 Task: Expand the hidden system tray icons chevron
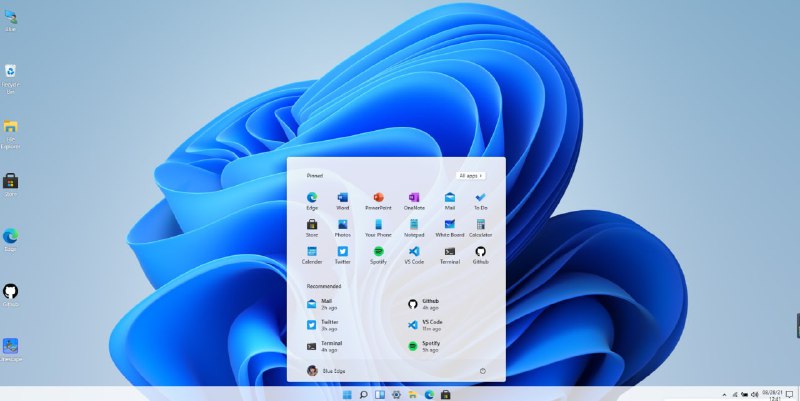point(724,395)
